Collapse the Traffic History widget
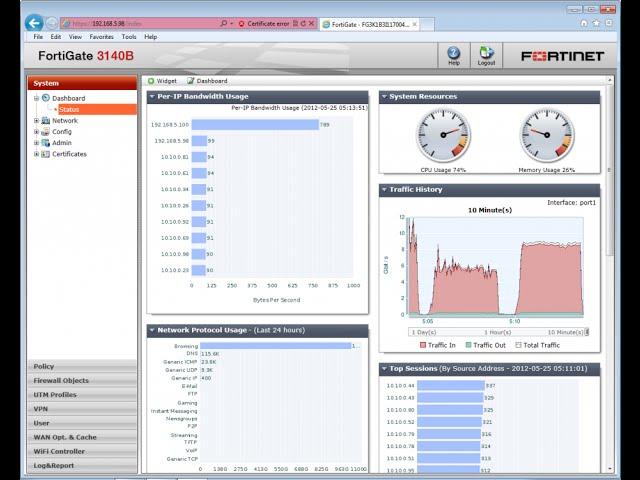 [384, 189]
